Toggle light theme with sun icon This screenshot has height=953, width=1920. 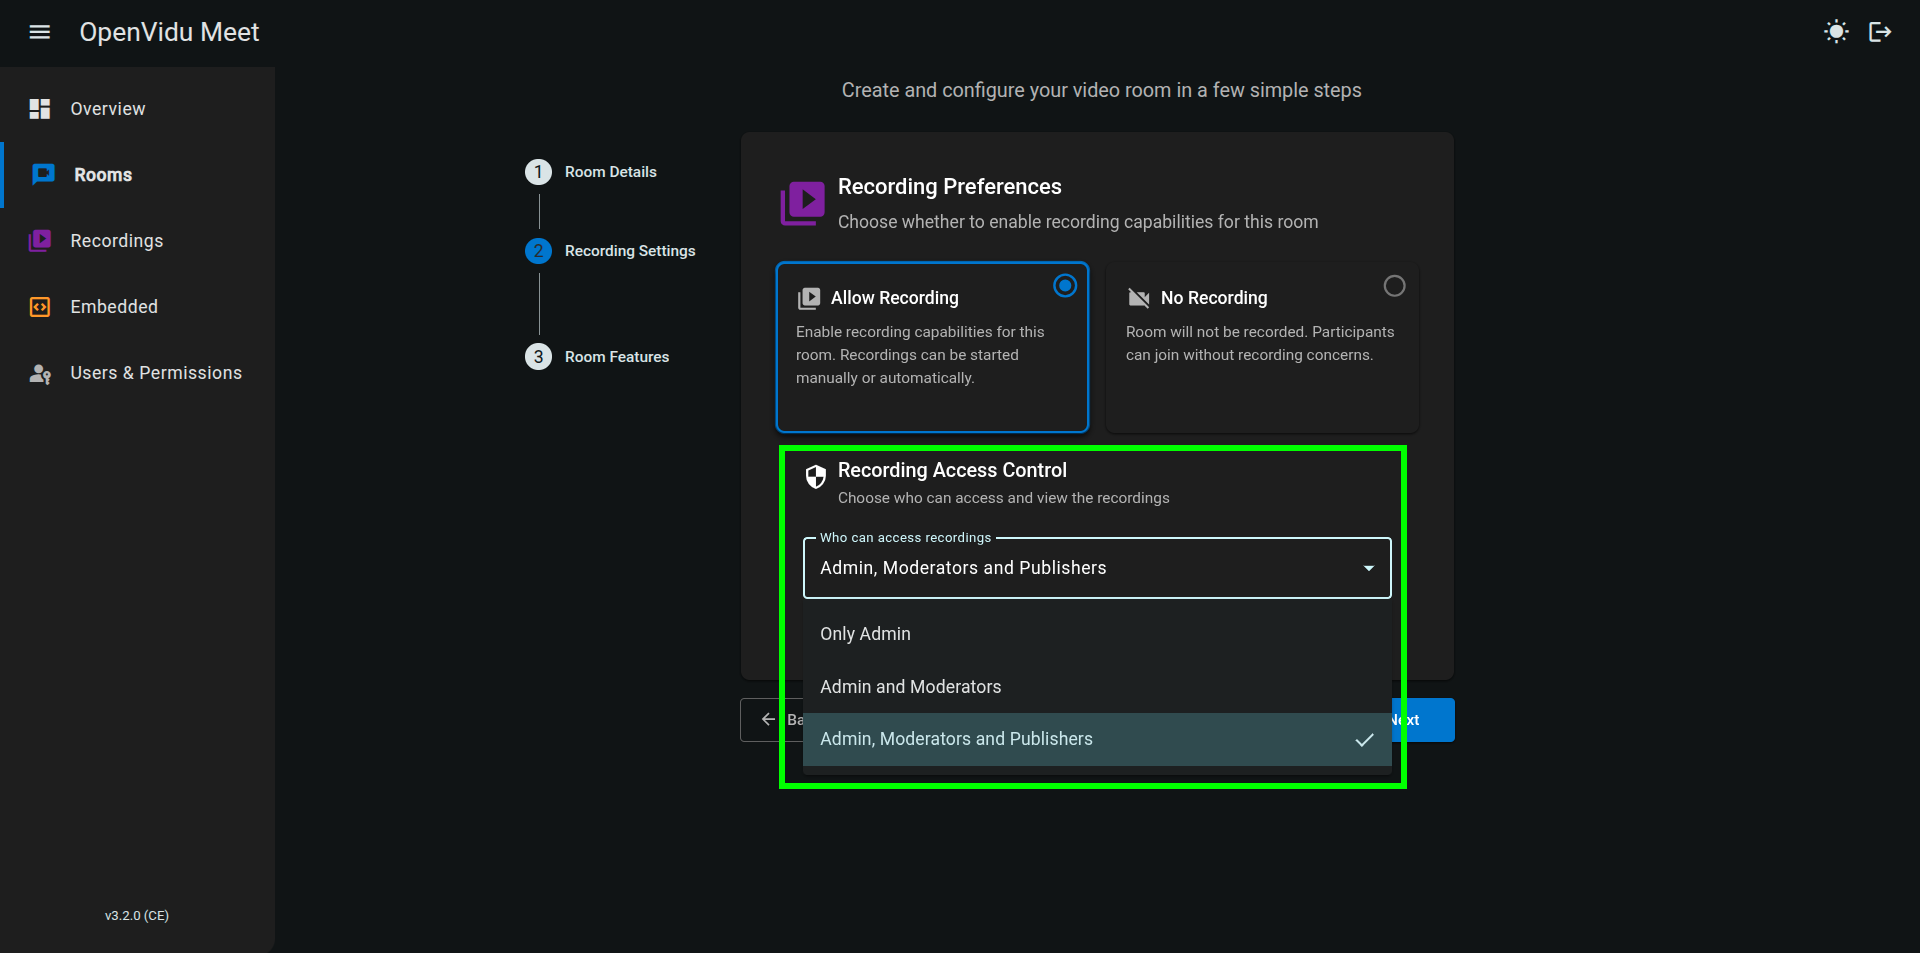[x=1836, y=32]
